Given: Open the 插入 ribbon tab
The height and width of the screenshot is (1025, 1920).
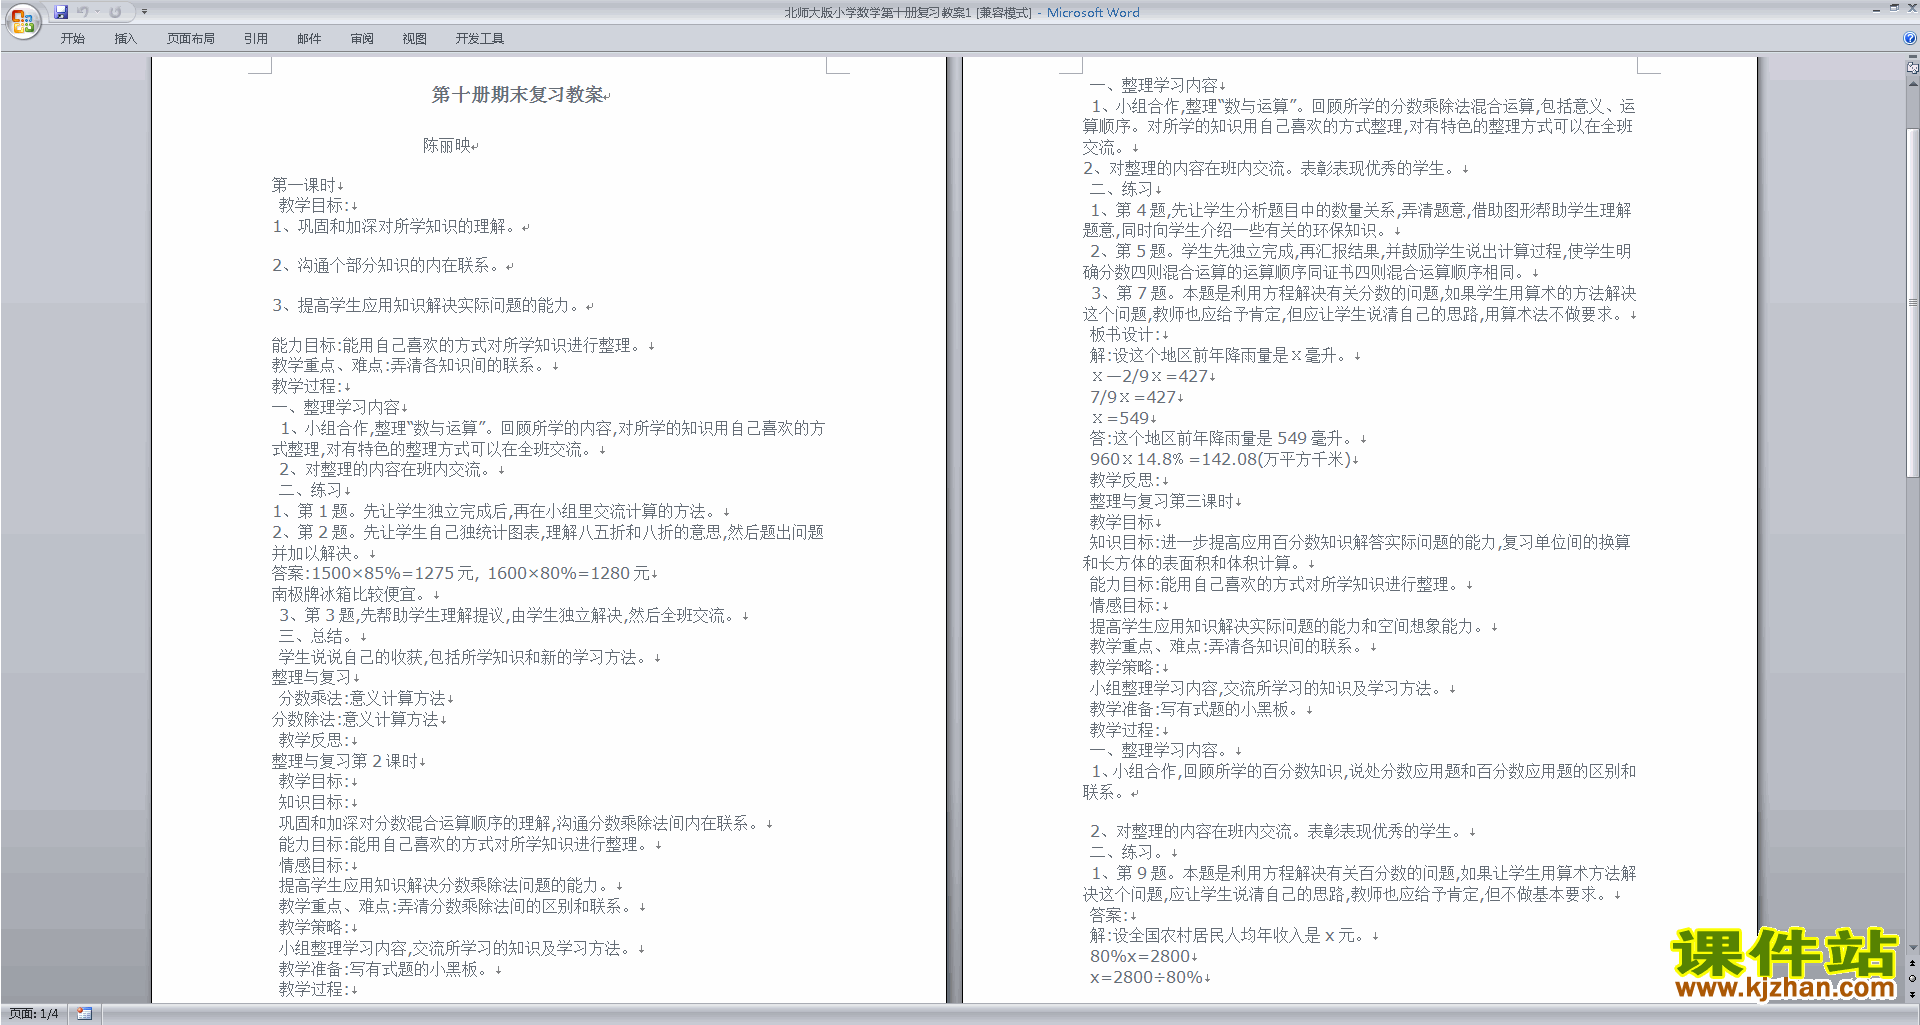Looking at the screenshot, I should pos(125,38).
